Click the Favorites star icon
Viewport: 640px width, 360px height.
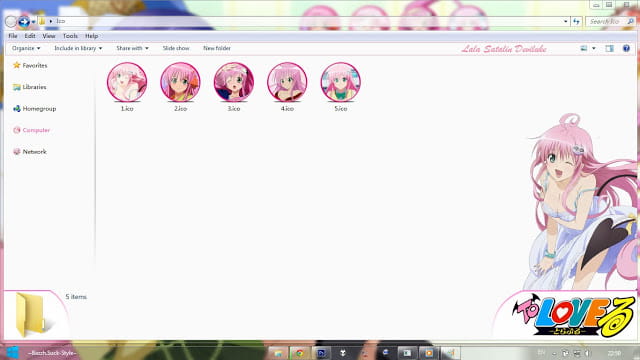click(16, 65)
